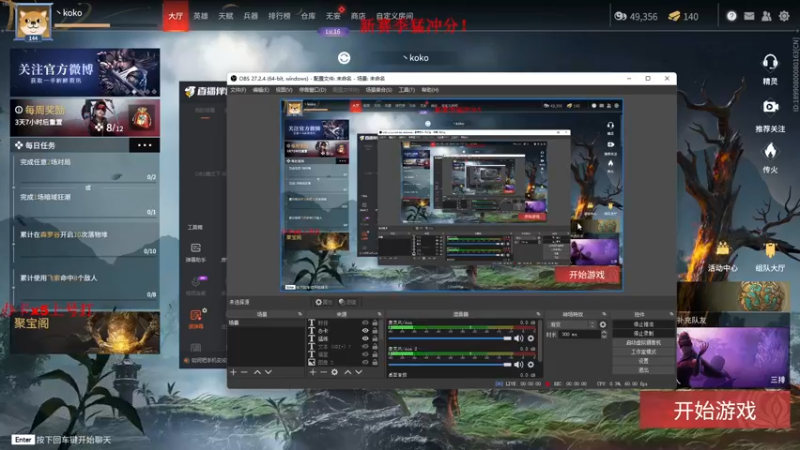
Task: Open transition properties gear beside 渐变
Action: tap(603, 324)
